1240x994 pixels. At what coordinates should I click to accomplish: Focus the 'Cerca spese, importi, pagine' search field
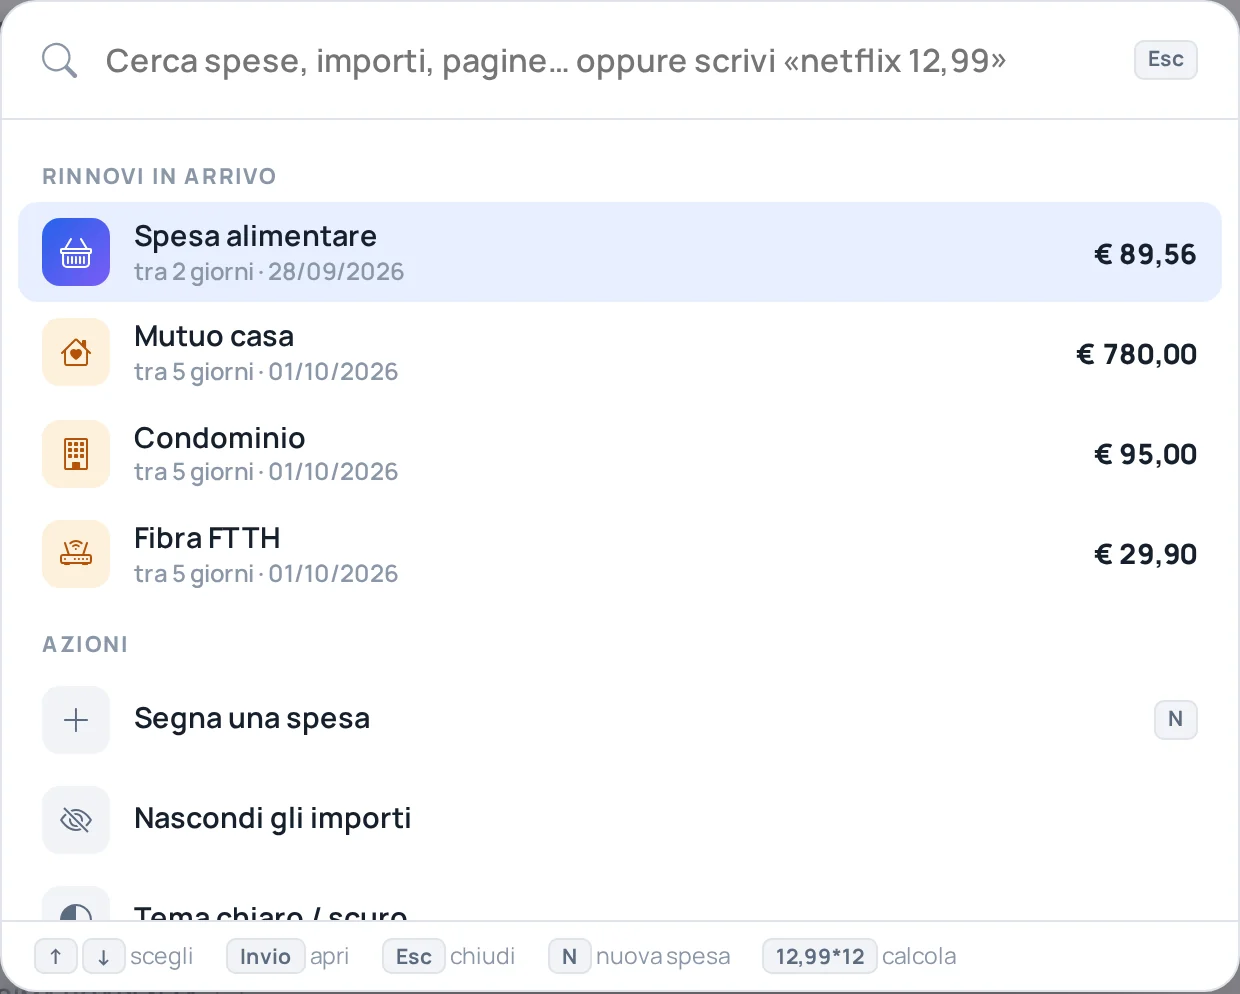555,61
